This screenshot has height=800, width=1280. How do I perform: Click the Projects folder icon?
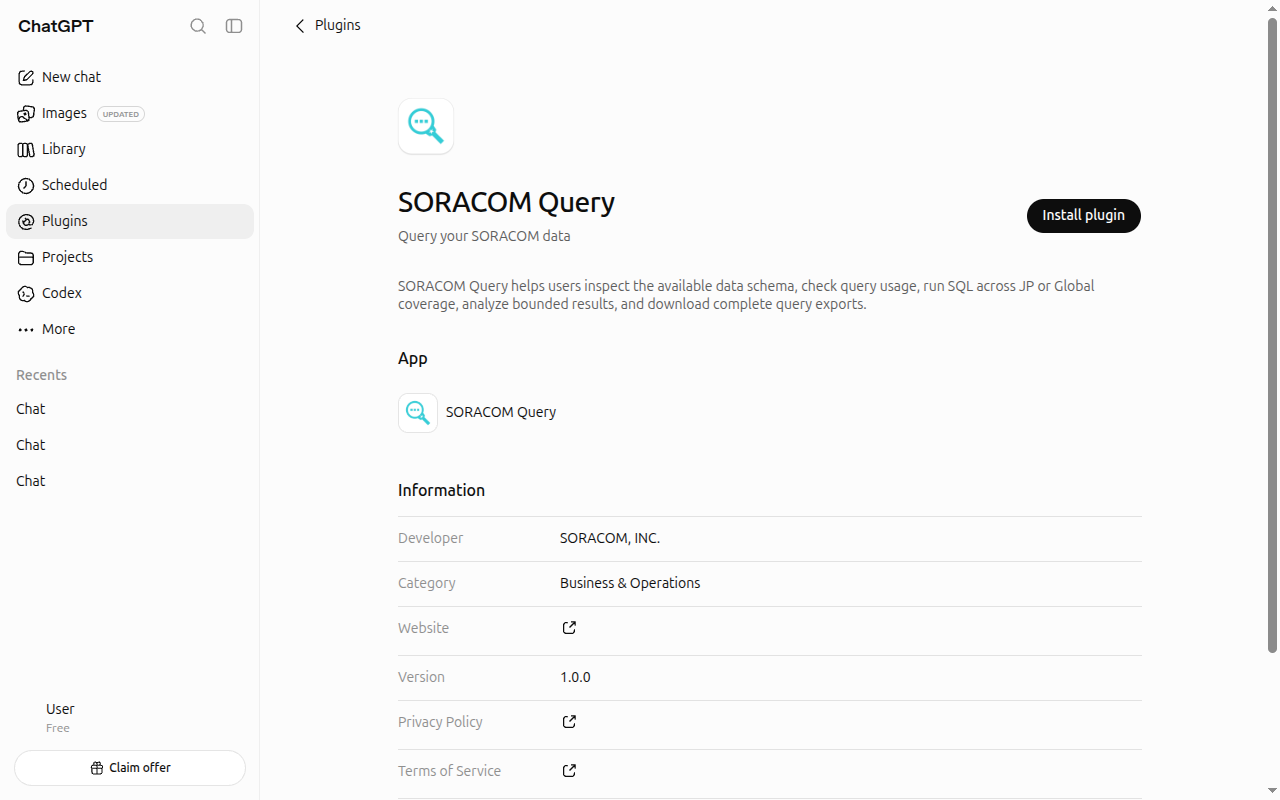(x=26, y=257)
